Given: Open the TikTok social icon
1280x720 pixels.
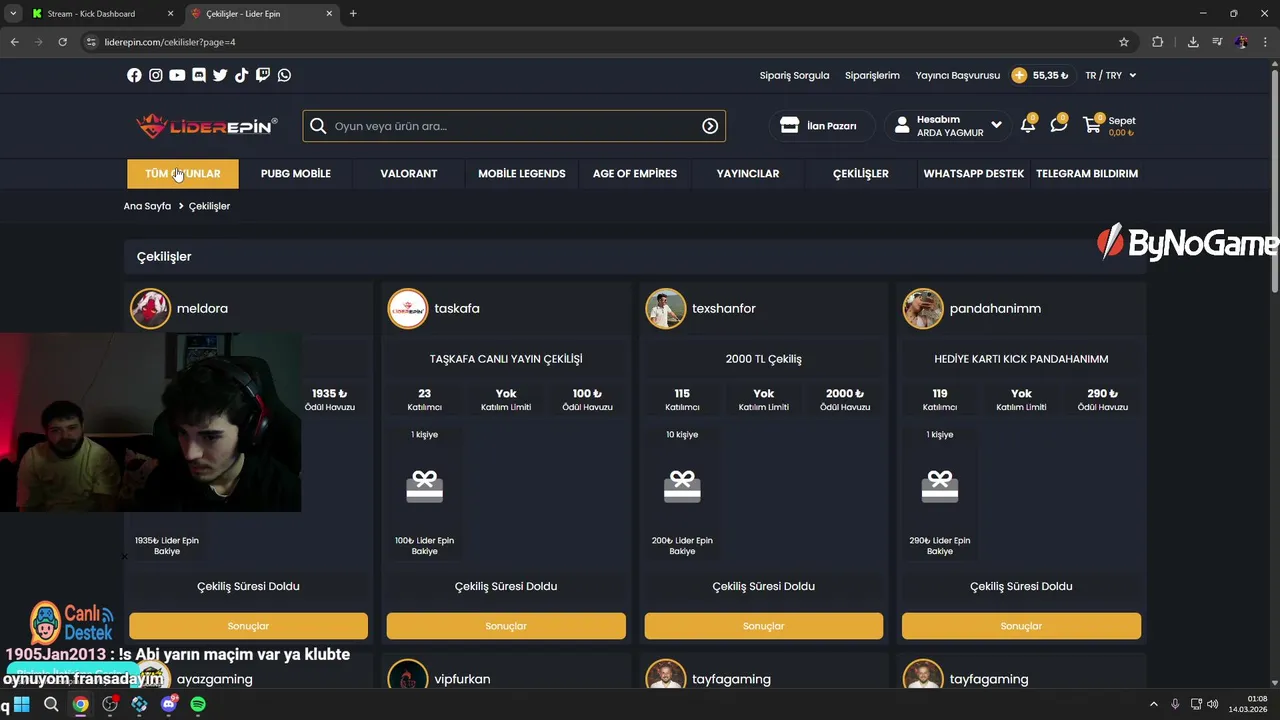Looking at the screenshot, I should pos(241,75).
